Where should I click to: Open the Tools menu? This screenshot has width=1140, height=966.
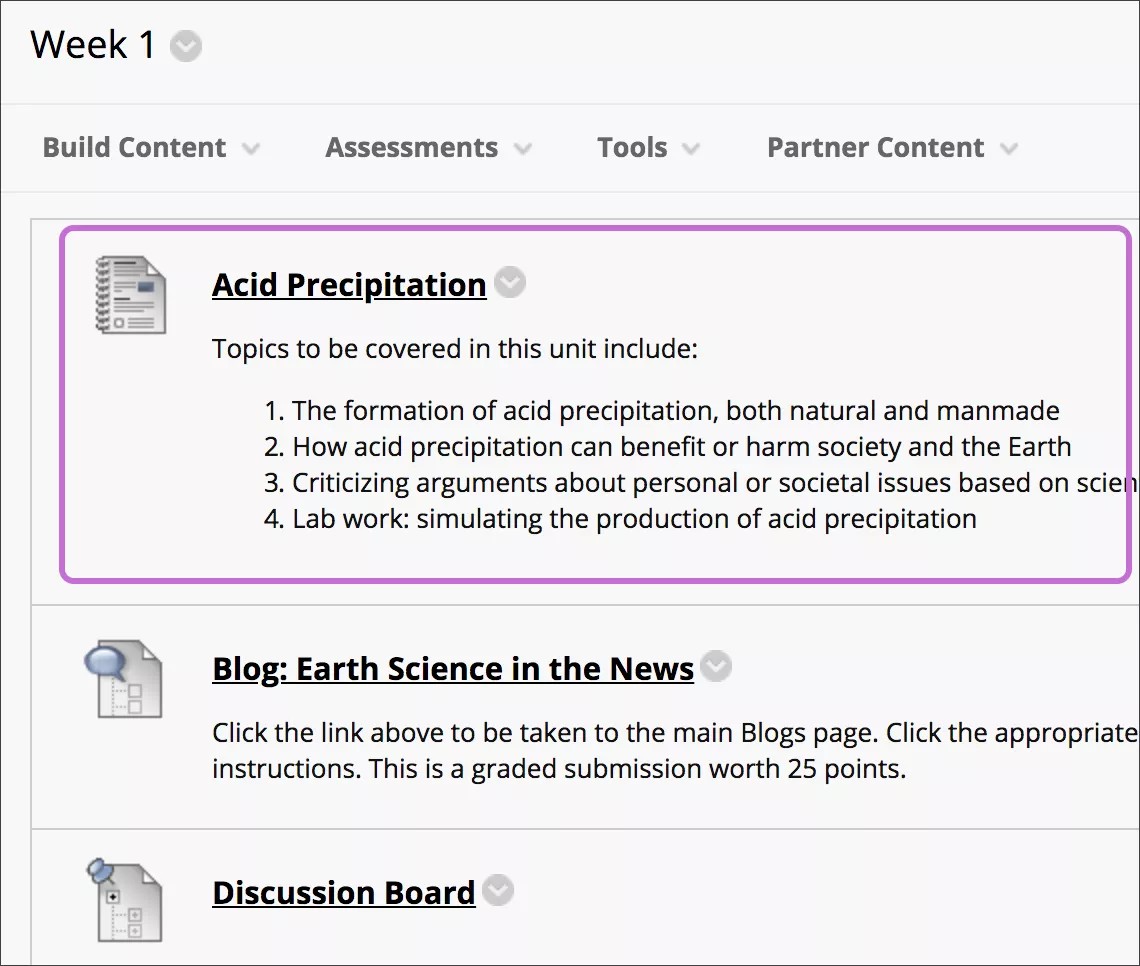point(632,147)
